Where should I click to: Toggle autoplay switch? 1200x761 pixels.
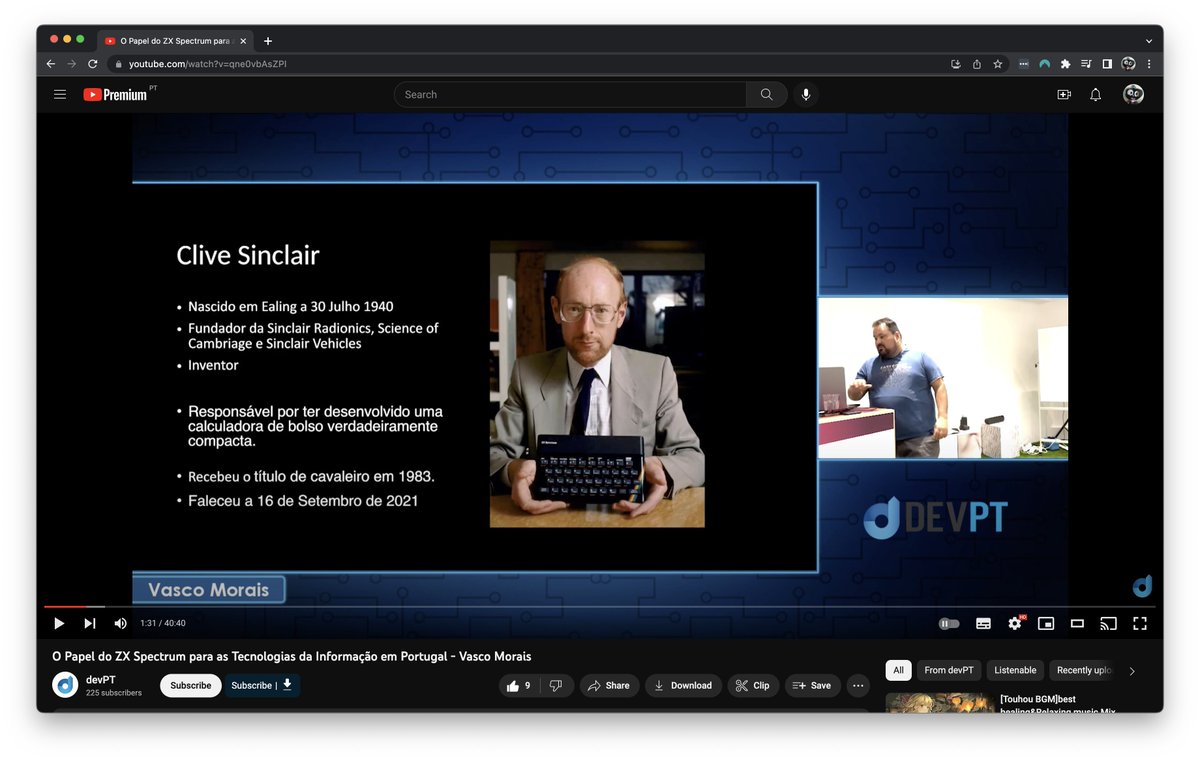(949, 623)
